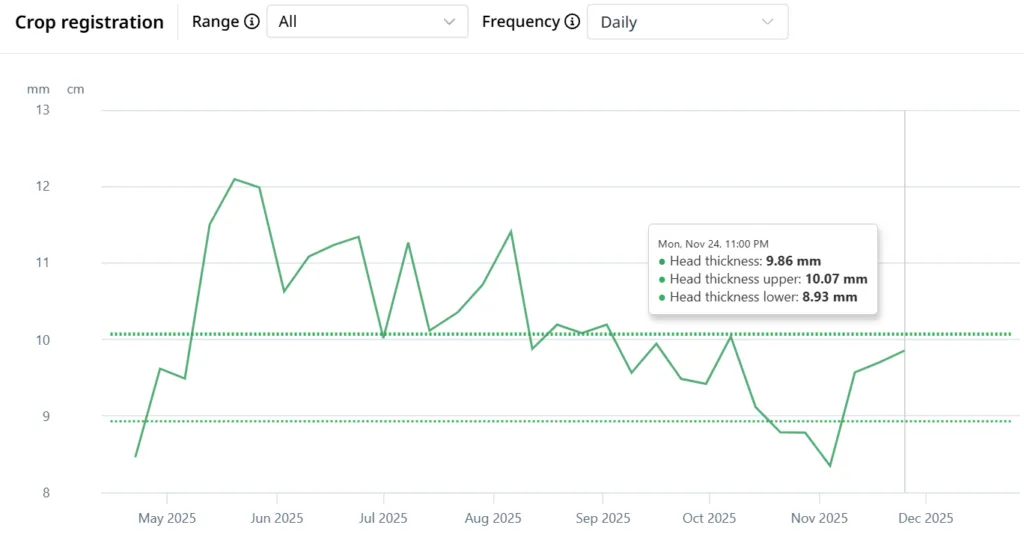Open the Range dropdown showing All
Viewport: 1024px width, 534px height.
(367, 22)
